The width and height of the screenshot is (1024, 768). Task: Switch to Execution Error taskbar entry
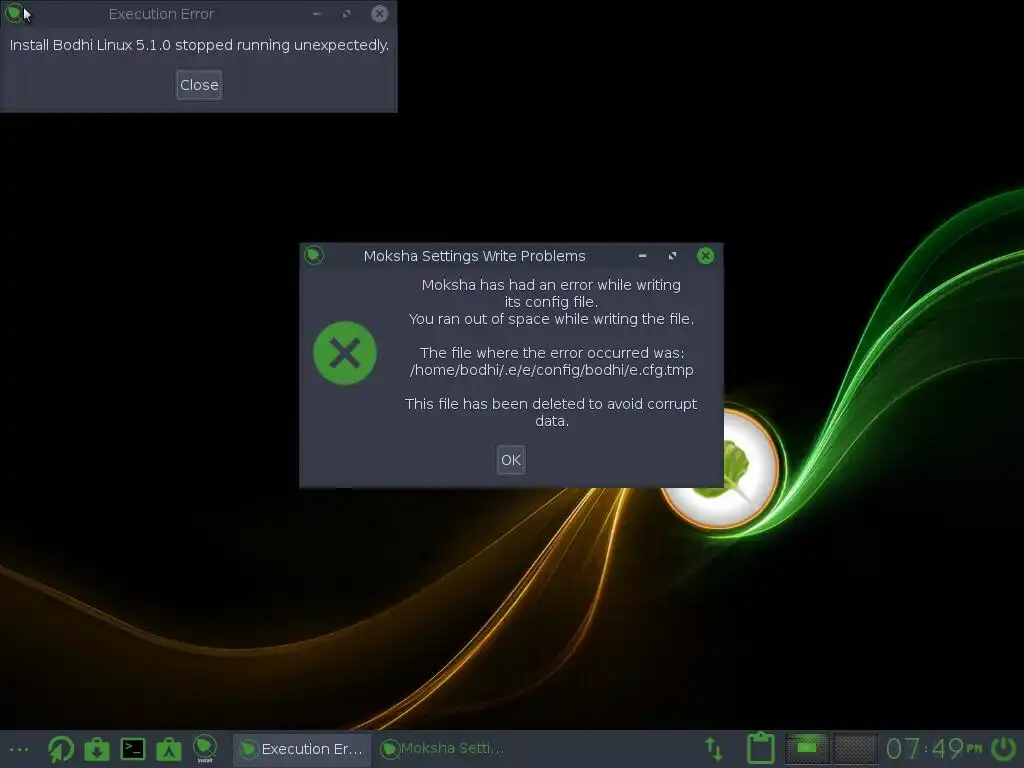pyautogui.click(x=302, y=749)
